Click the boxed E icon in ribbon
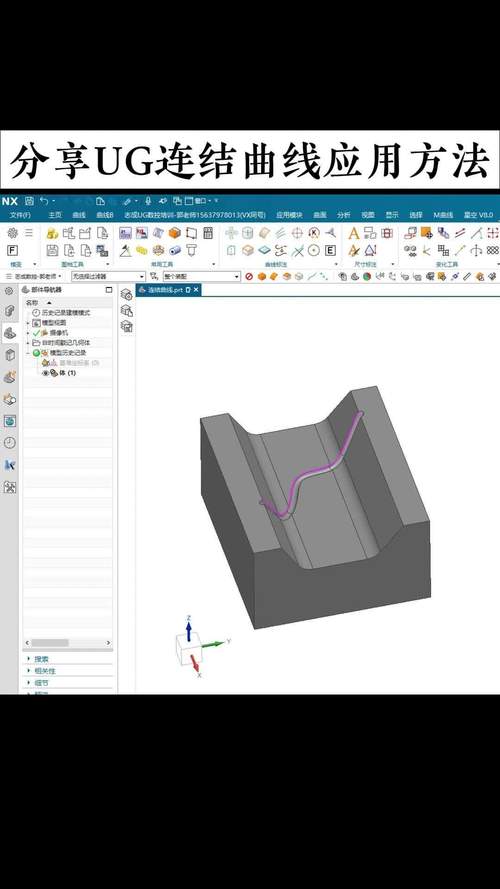This screenshot has height=889, width=500. coord(330,250)
